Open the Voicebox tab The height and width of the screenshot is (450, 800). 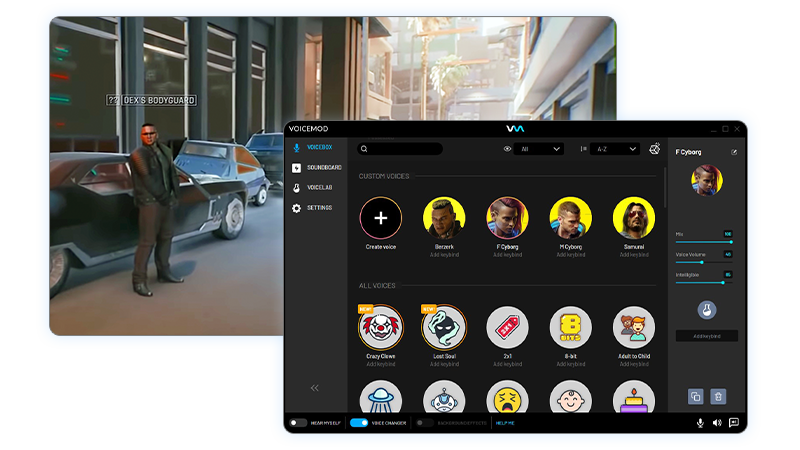314,147
